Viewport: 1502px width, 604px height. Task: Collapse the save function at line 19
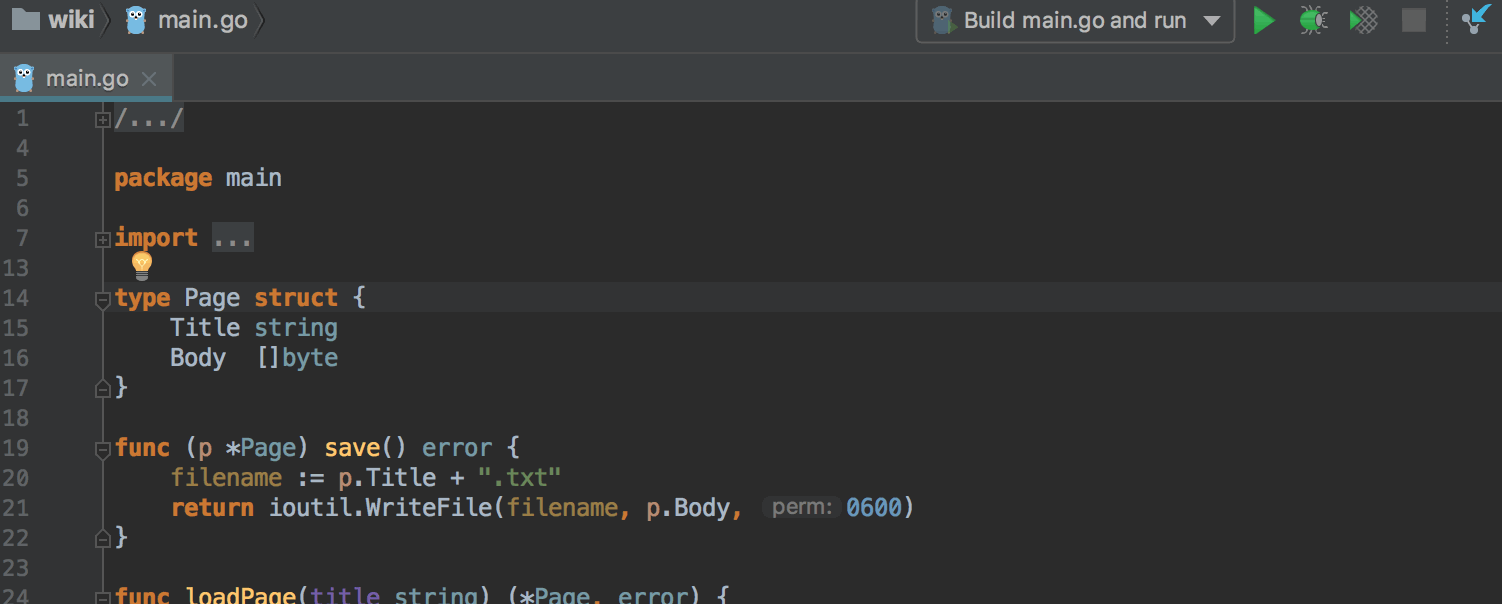102,449
